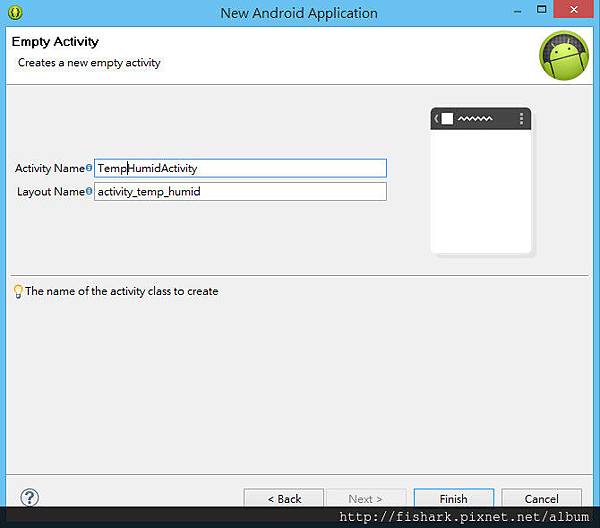This screenshot has width=600, height=528.
Task: Click the Android robot wizard logo
Action: [564, 55]
